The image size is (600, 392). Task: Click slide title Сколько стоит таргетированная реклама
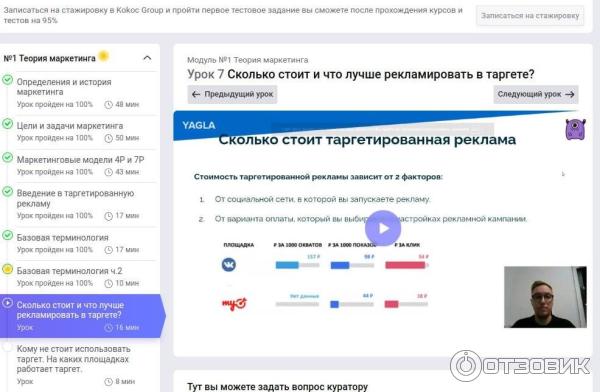click(367, 140)
